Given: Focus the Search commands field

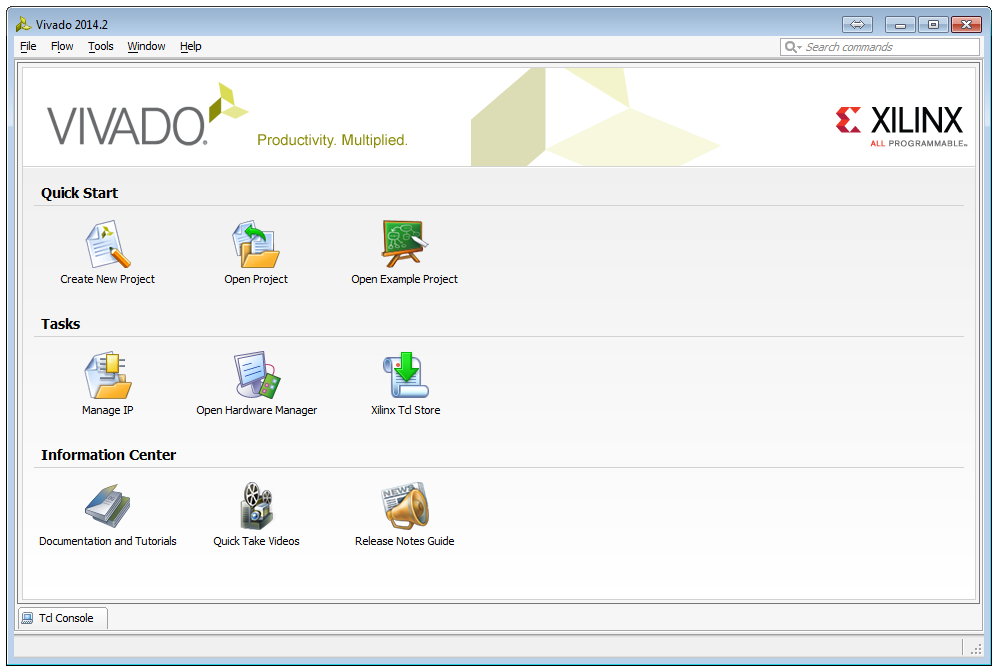Looking at the screenshot, I should pyautogui.click(x=880, y=47).
